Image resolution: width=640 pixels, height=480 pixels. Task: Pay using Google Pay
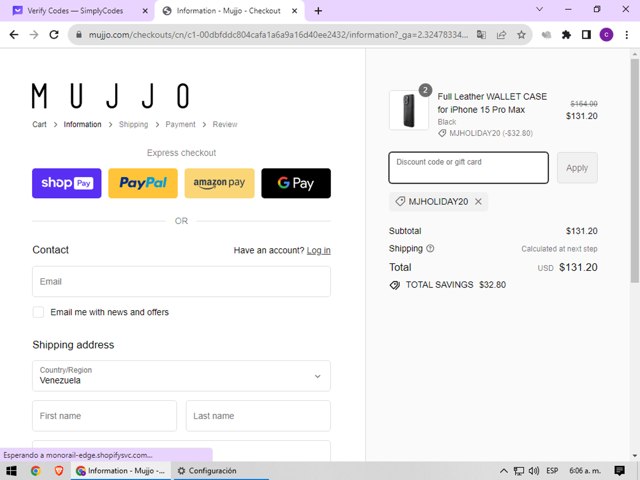pos(296,183)
